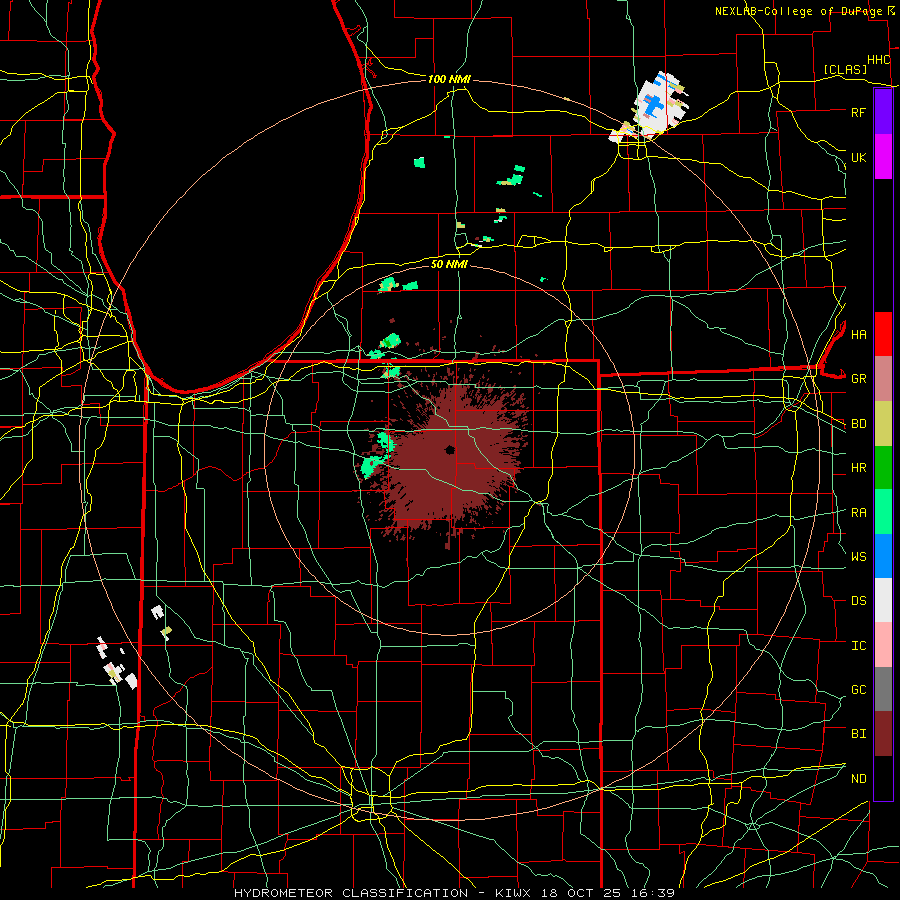The height and width of the screenshot is (900, 900).
Task: Click the large brown biological echo area
Action: click(x=453, y=459)
